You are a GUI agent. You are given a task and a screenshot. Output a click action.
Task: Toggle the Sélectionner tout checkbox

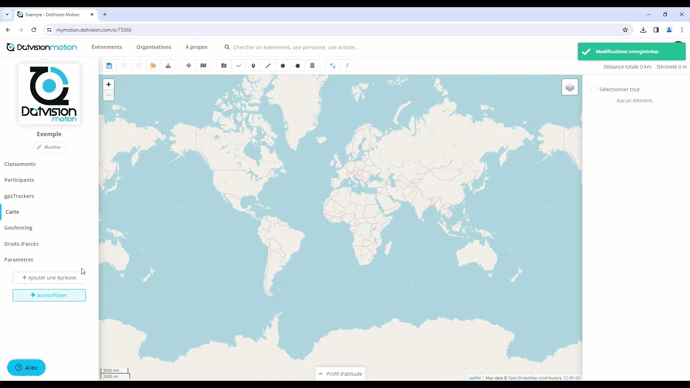(x=594, y=89)
